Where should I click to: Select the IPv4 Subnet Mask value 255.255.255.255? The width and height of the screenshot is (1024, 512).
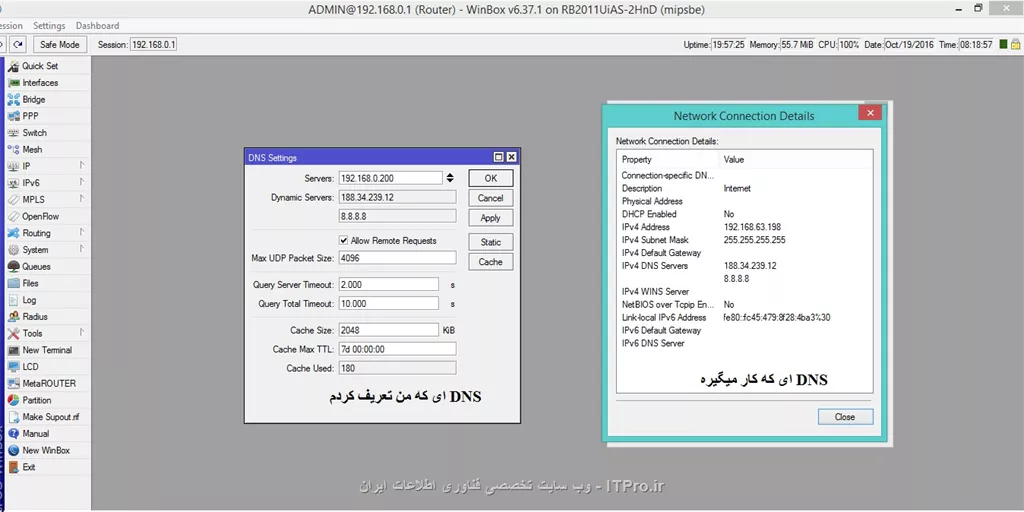coord(754,240)
